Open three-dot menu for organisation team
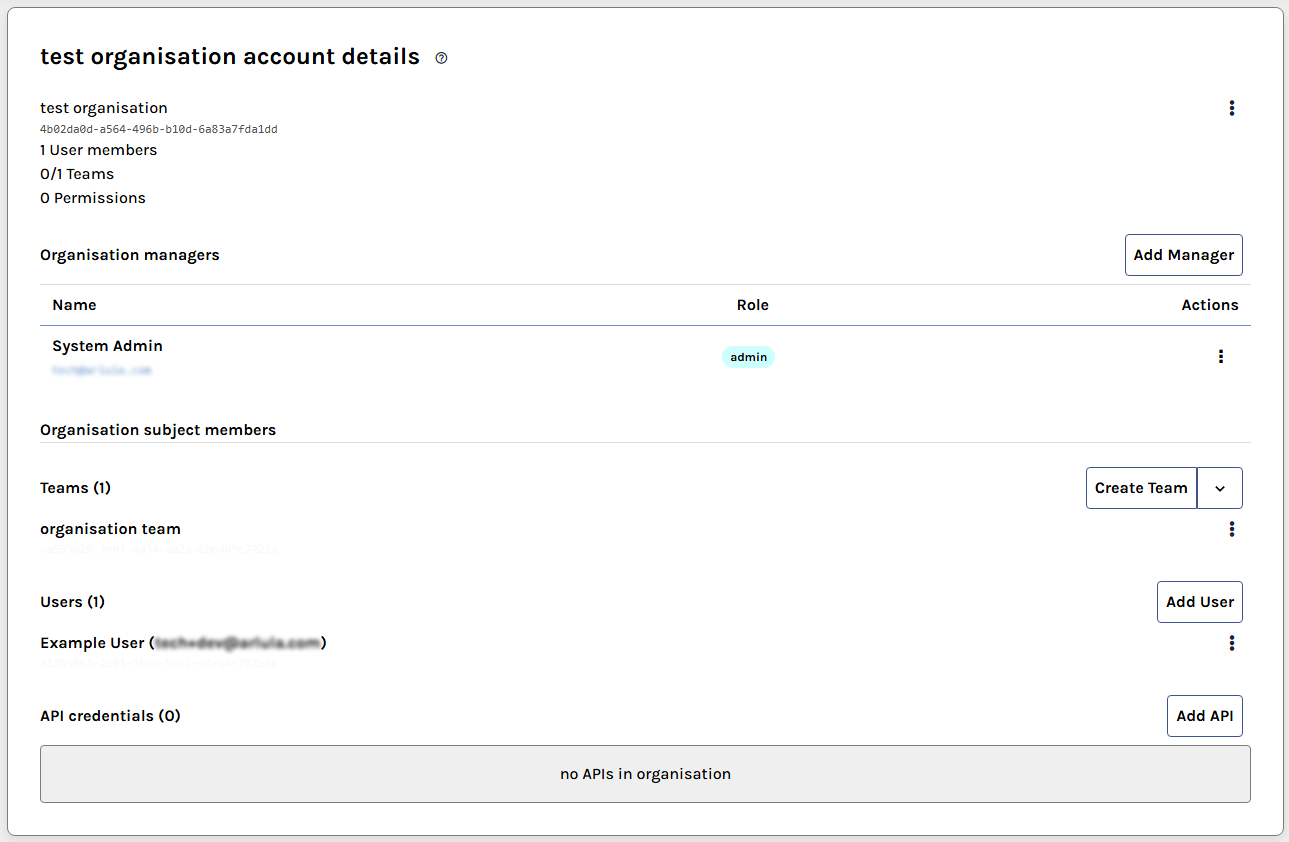 tap(1231, 529)
